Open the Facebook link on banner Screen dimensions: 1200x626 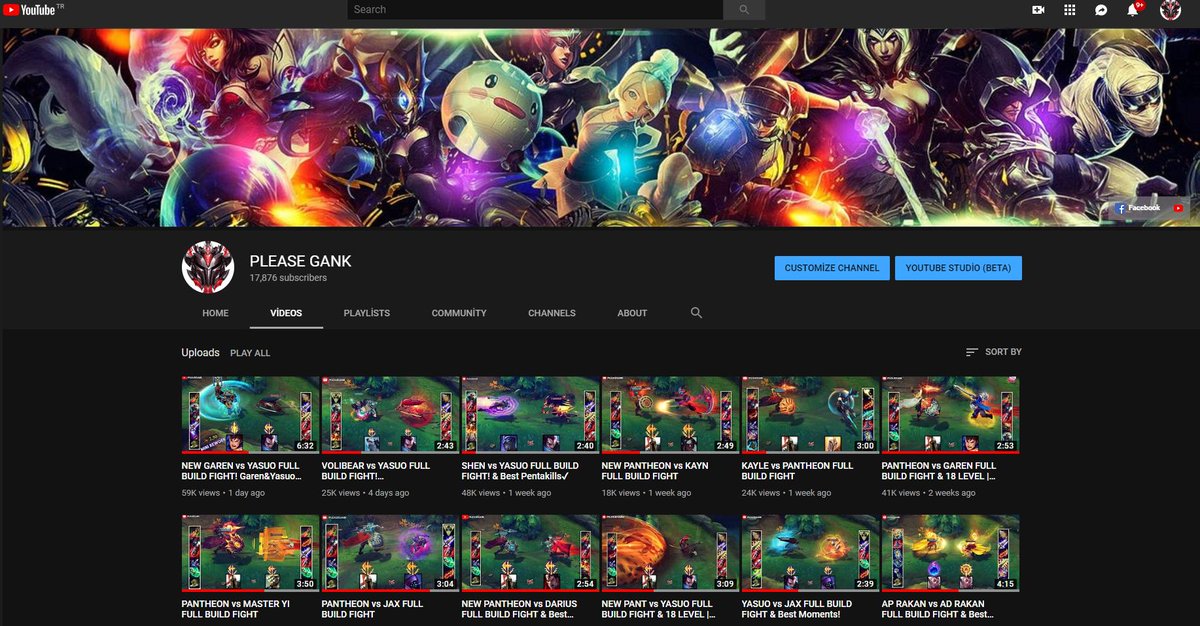click(1138, 208)
